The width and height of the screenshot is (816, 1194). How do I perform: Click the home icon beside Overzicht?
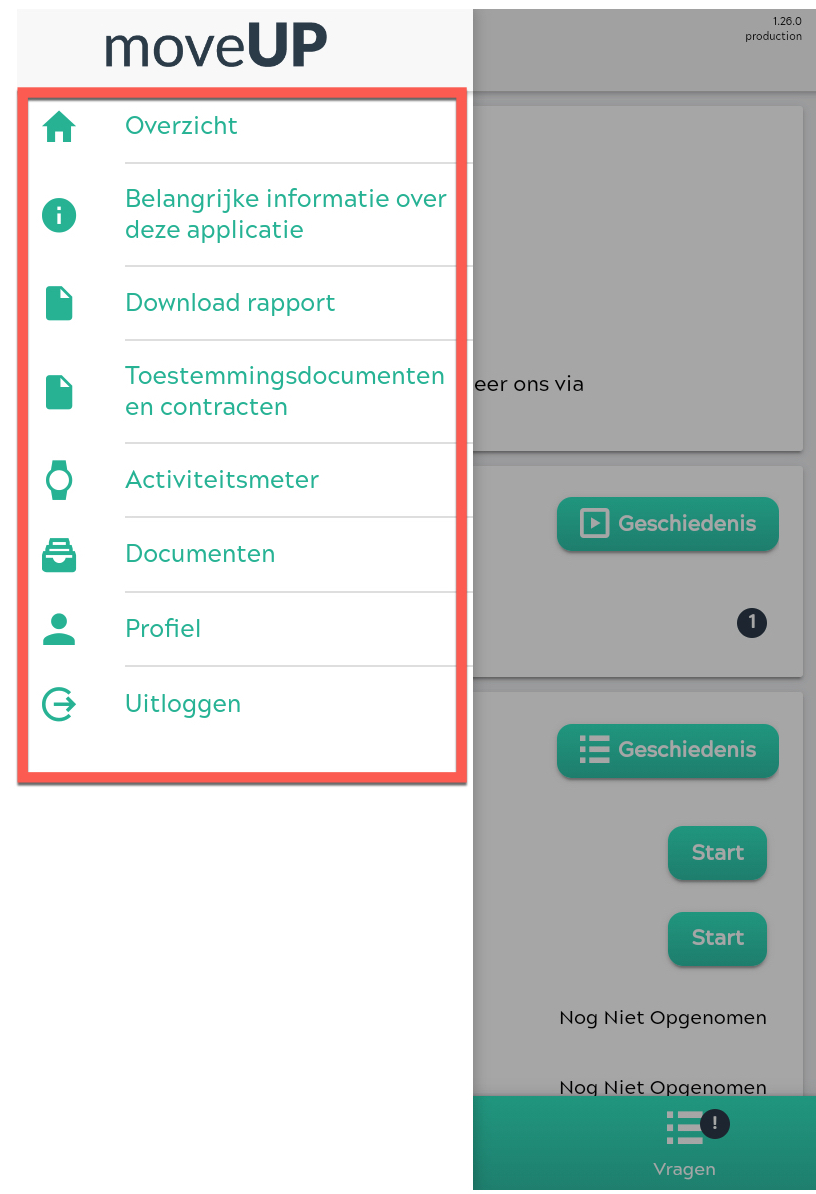point(59,126)
